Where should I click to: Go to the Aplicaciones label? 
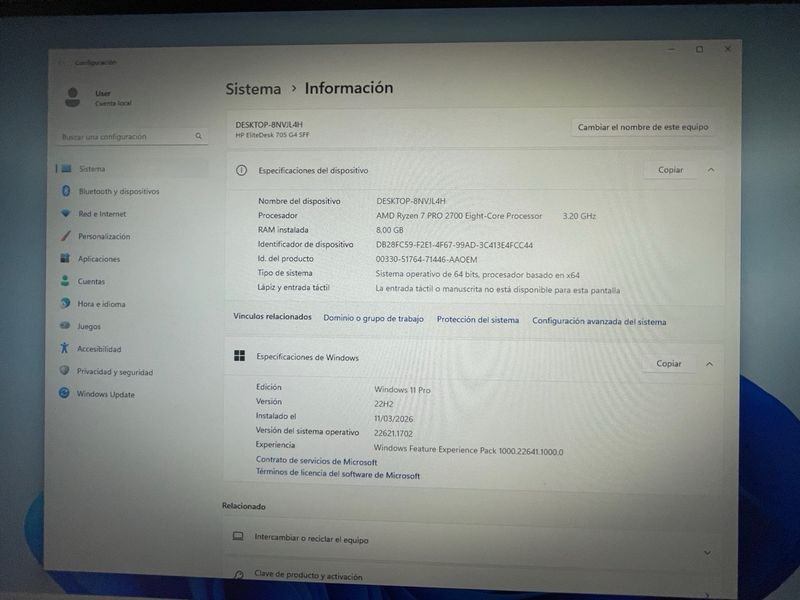pos(99,259)
